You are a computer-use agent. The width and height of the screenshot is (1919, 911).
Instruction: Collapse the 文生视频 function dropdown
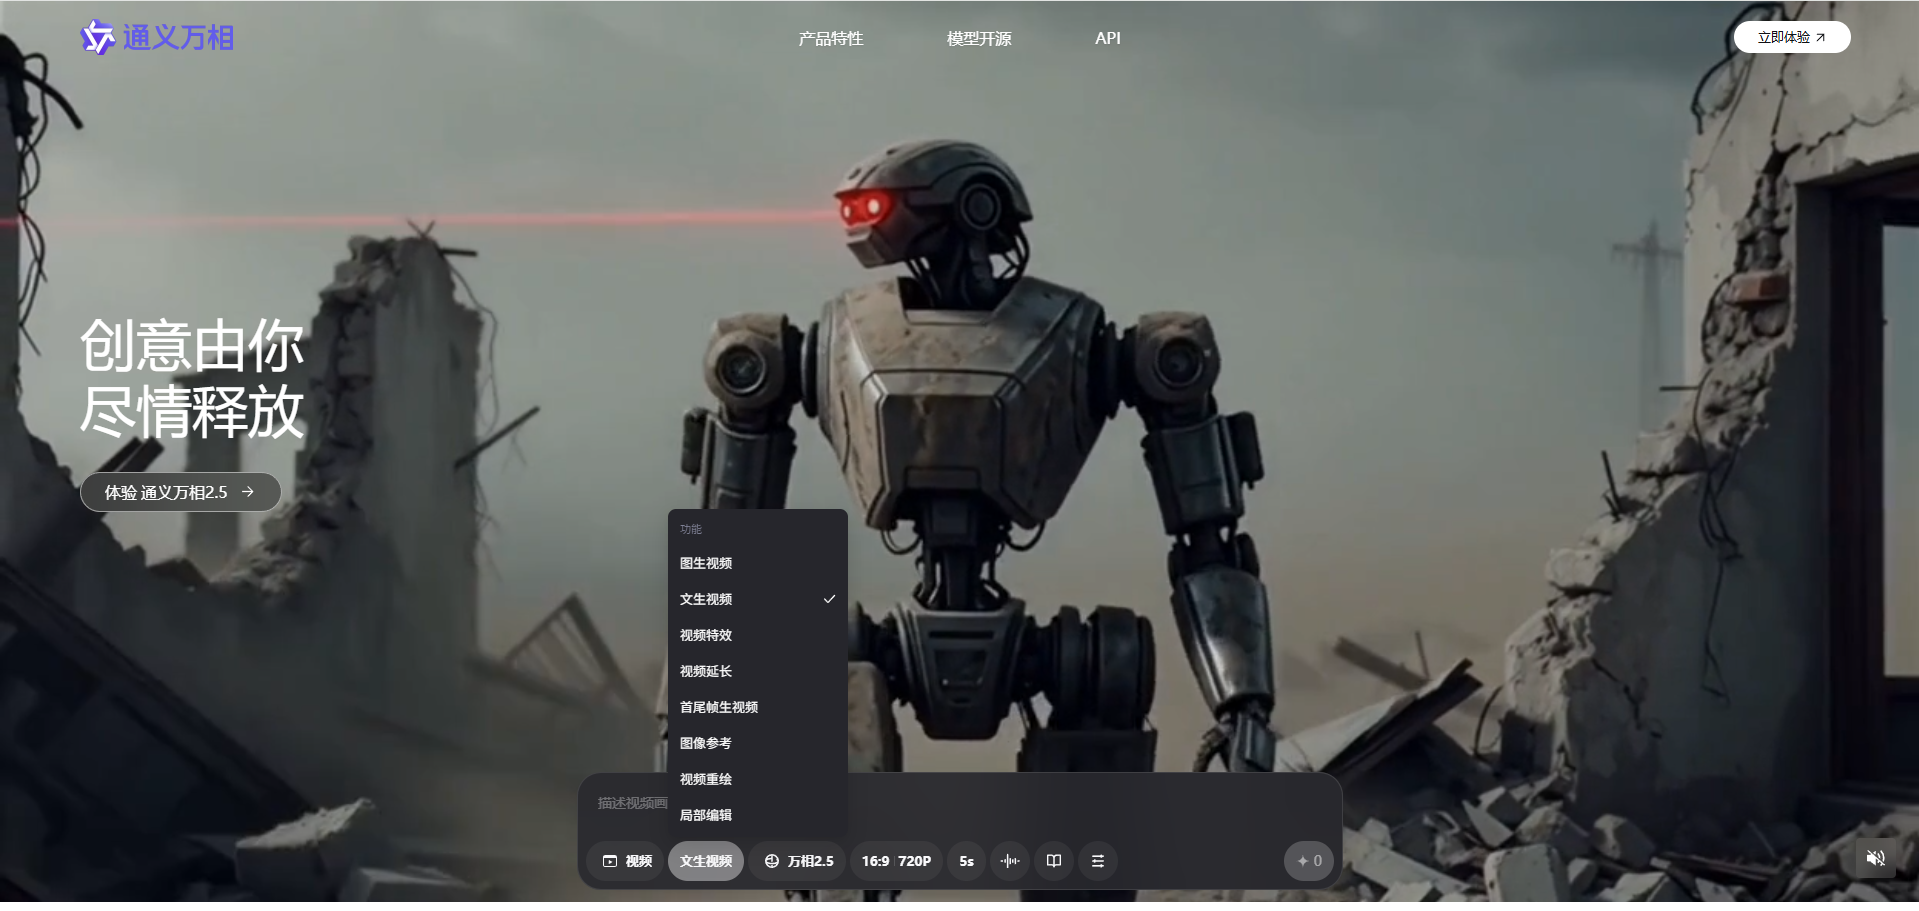[x=706, y=861]
